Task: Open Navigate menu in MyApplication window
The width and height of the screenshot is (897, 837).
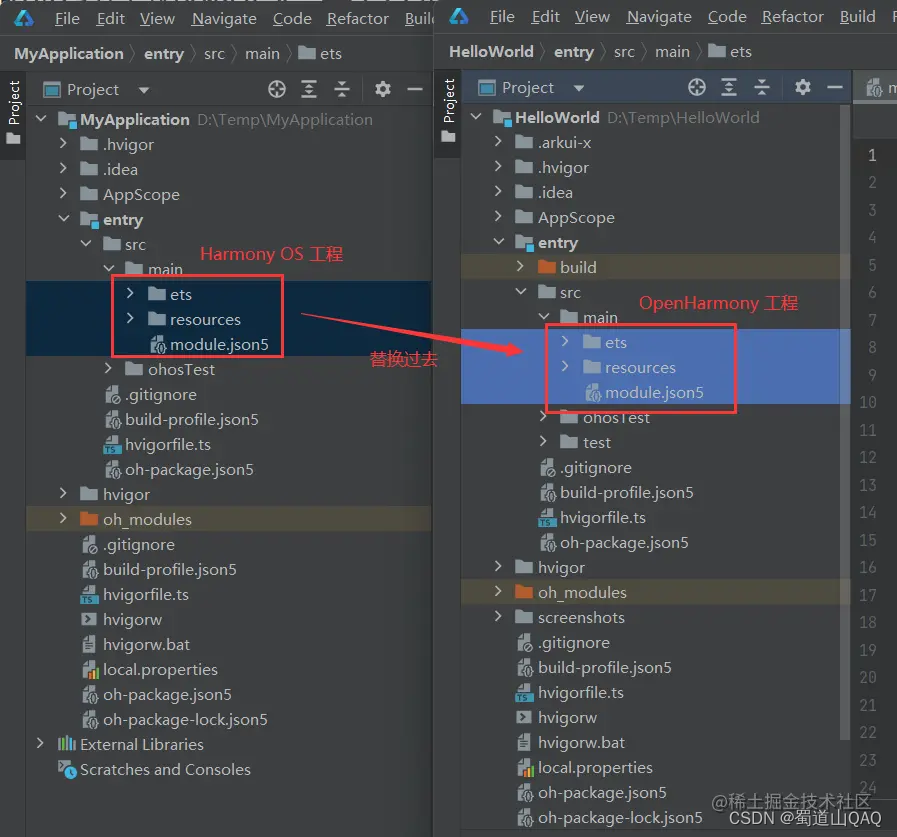Action: 224,19
